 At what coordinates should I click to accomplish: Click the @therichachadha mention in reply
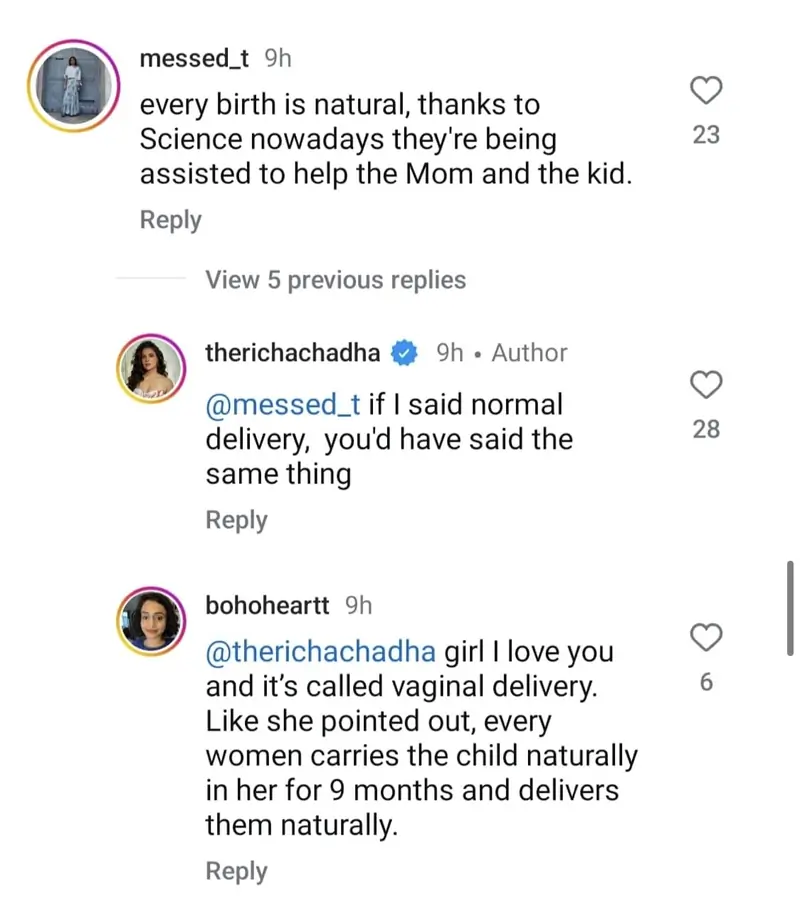click(x=320, y=652)
